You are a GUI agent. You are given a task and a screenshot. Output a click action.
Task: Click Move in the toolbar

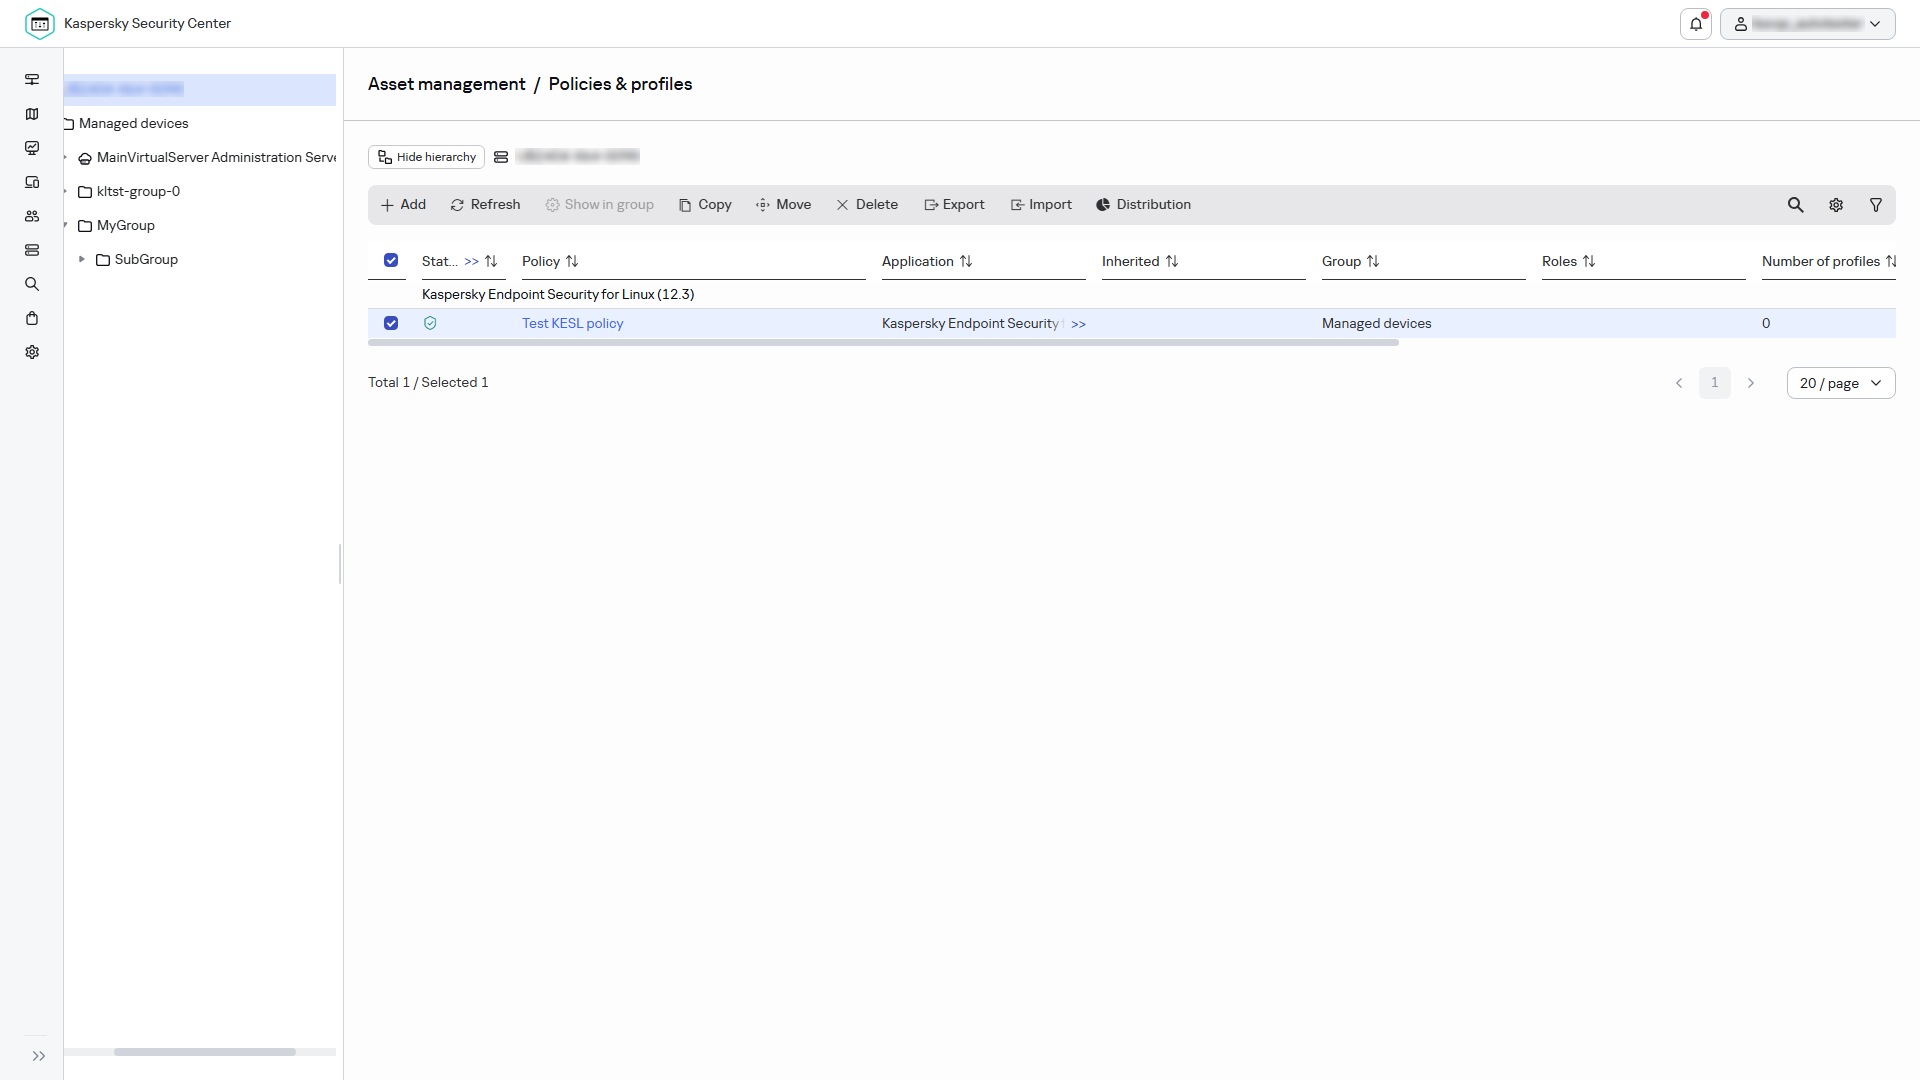coord(783,205)
